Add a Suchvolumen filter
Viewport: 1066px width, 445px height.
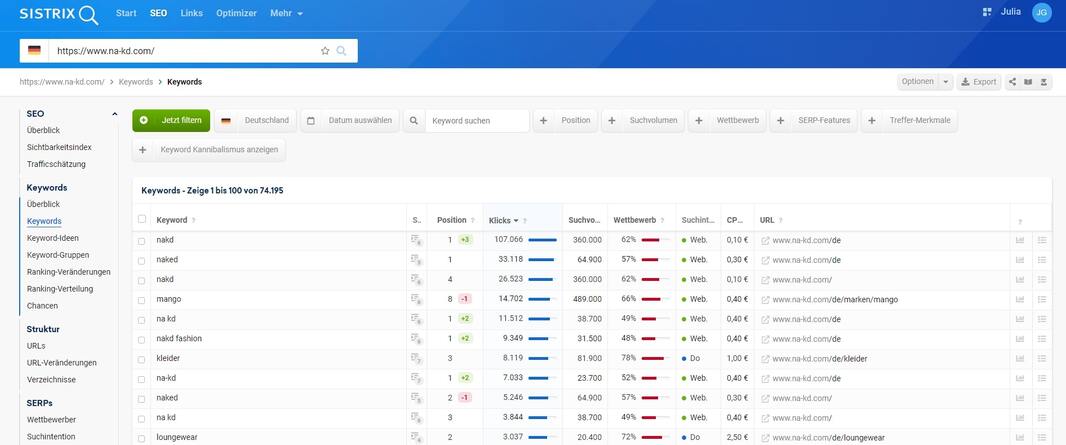[643, 120]
